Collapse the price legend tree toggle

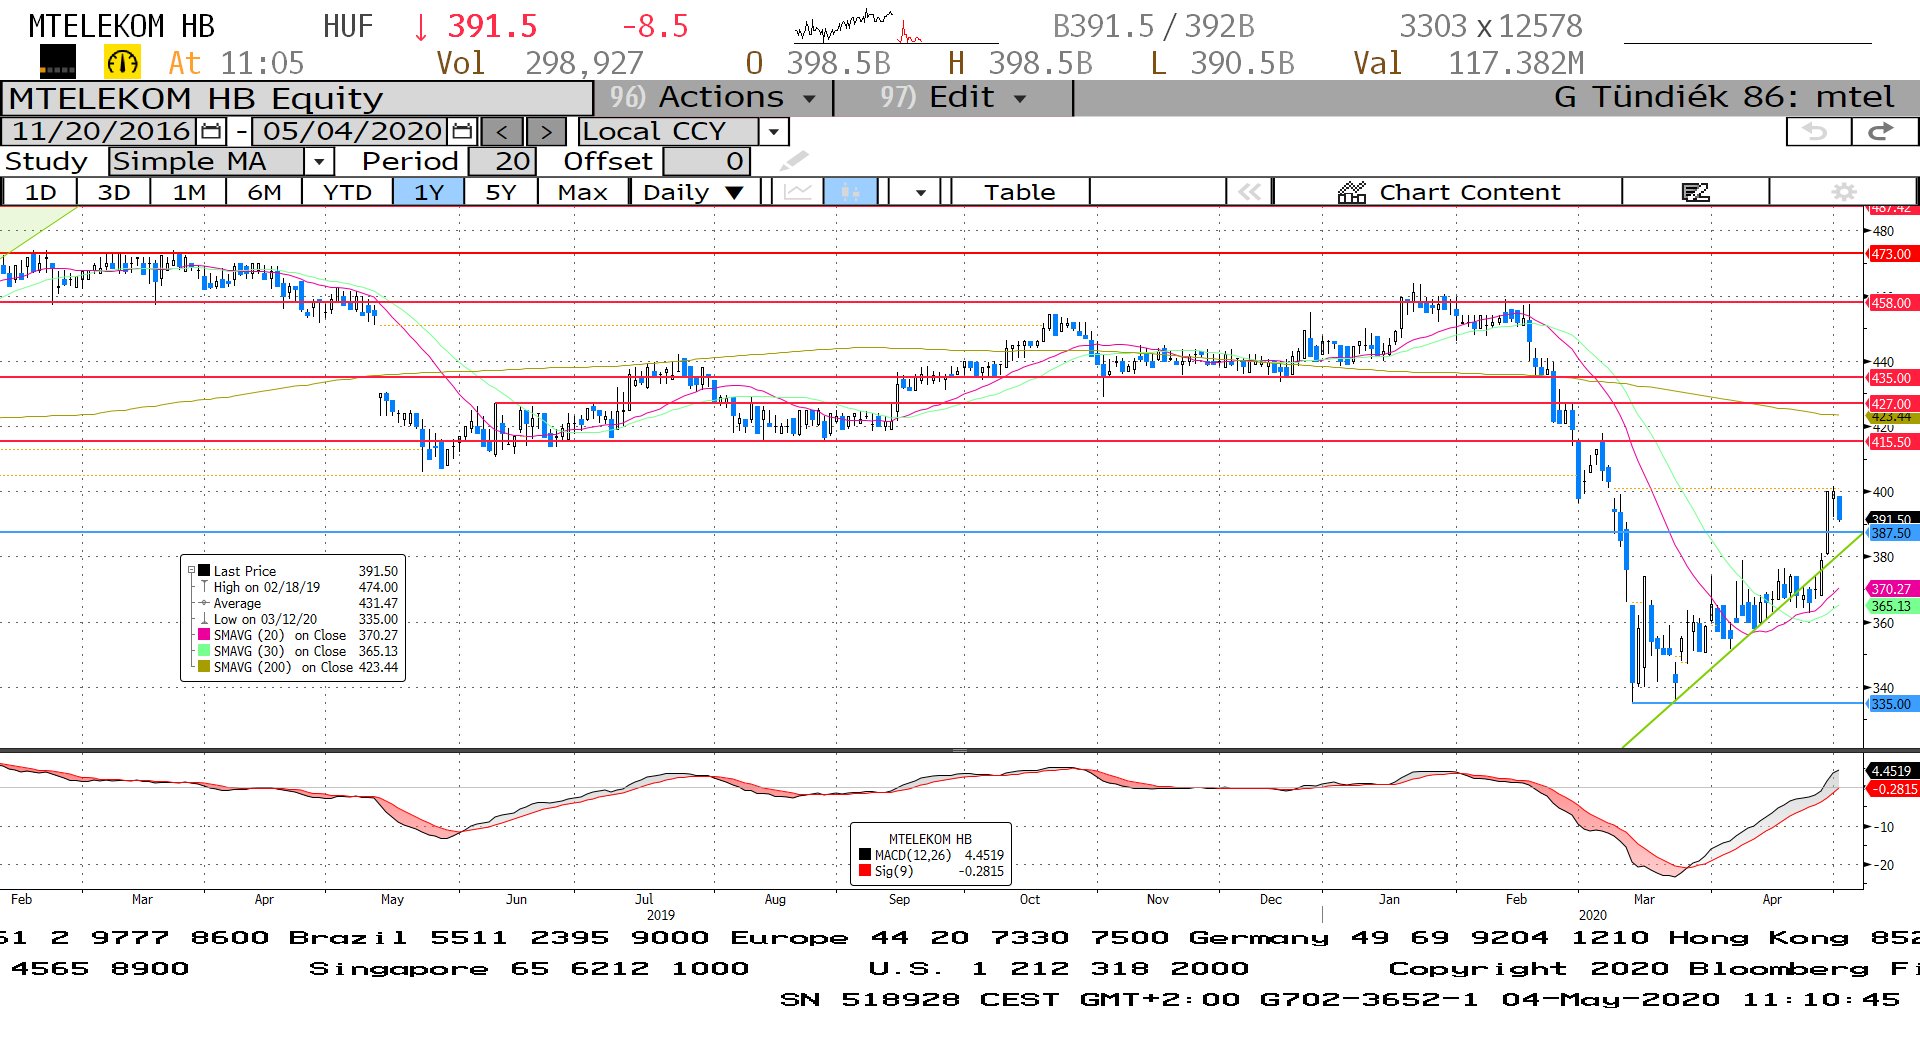(x=191, y=570)
